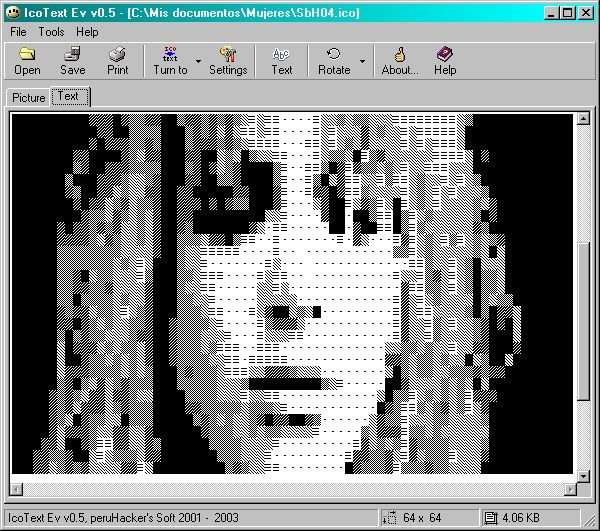Expand the Rotate dropdown arrow

362,61
